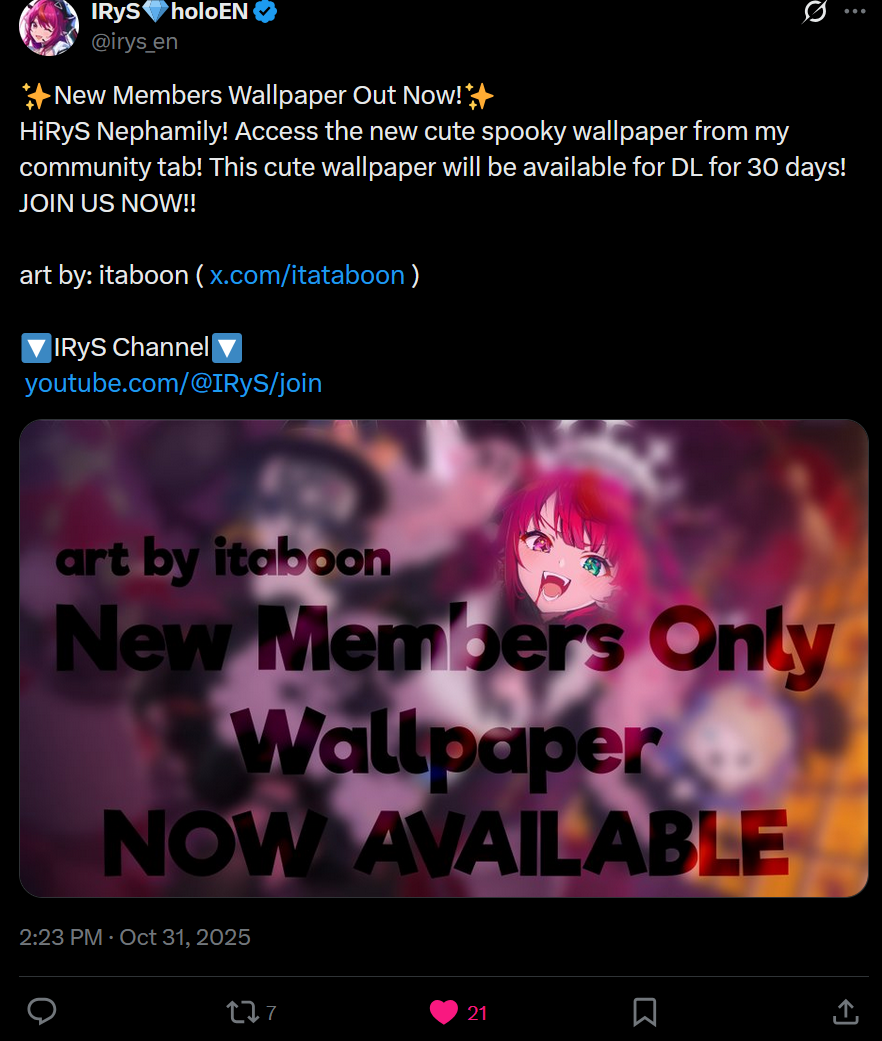
Task: Click the diamond emoji in the display name
Action: click(x=156, y=11)
